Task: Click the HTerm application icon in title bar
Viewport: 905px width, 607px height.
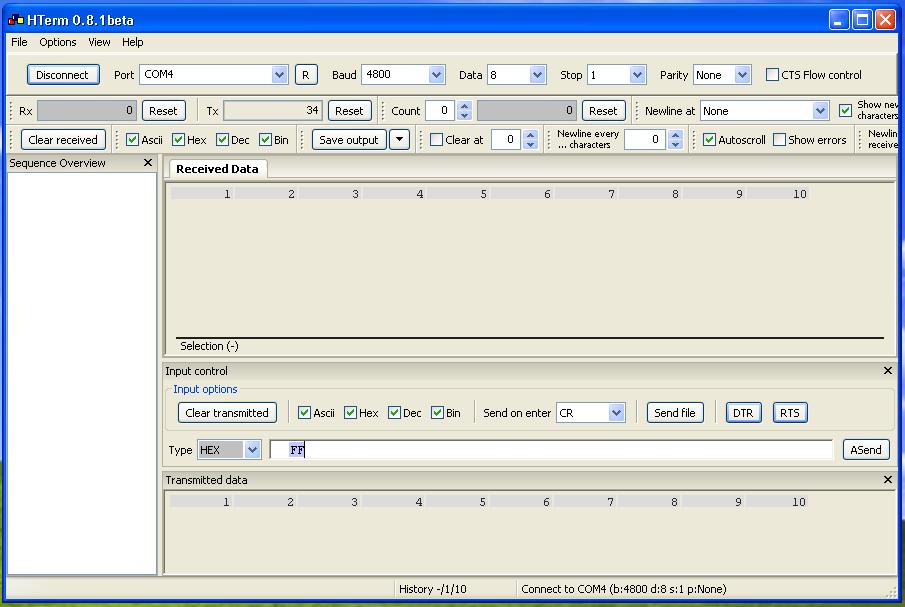Action: 16,20
